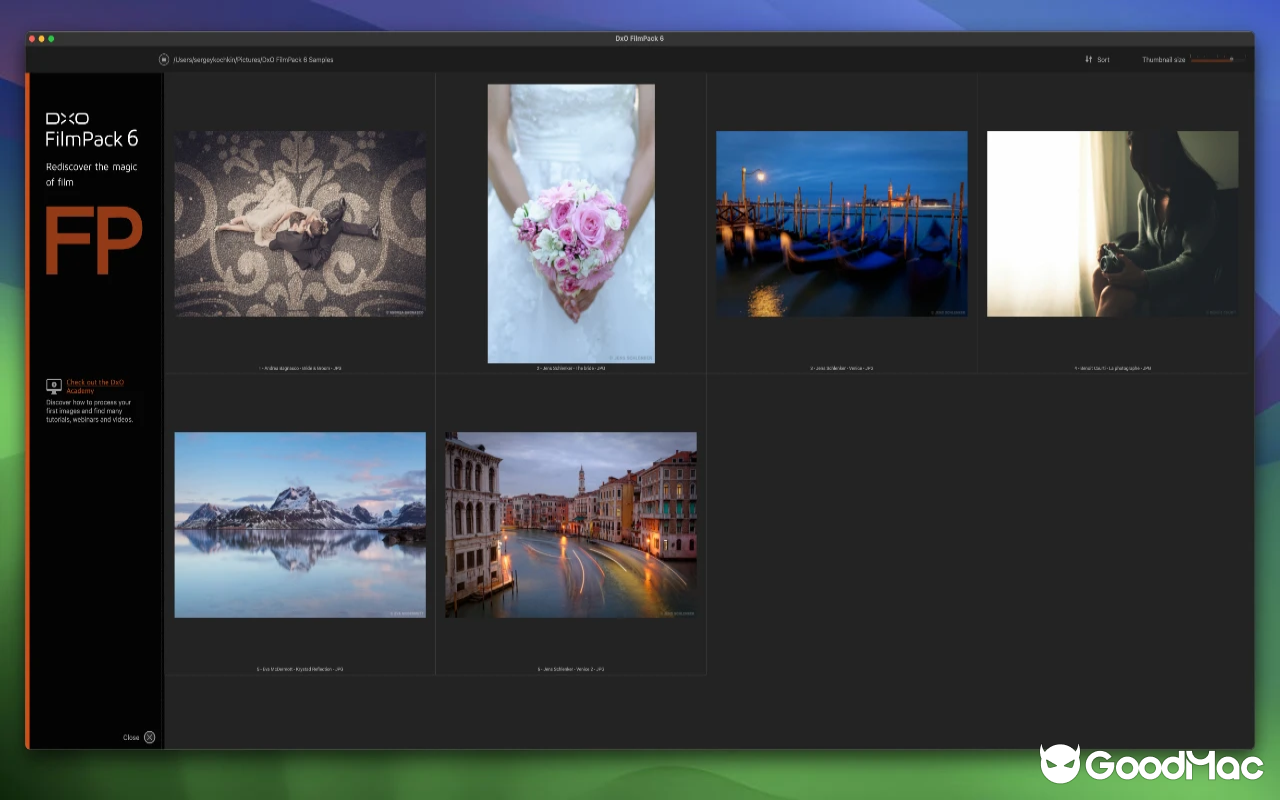The image size is (1280, 800).
Task: Select the bridal bouquet thumbnail
Action: click(571, 222)
